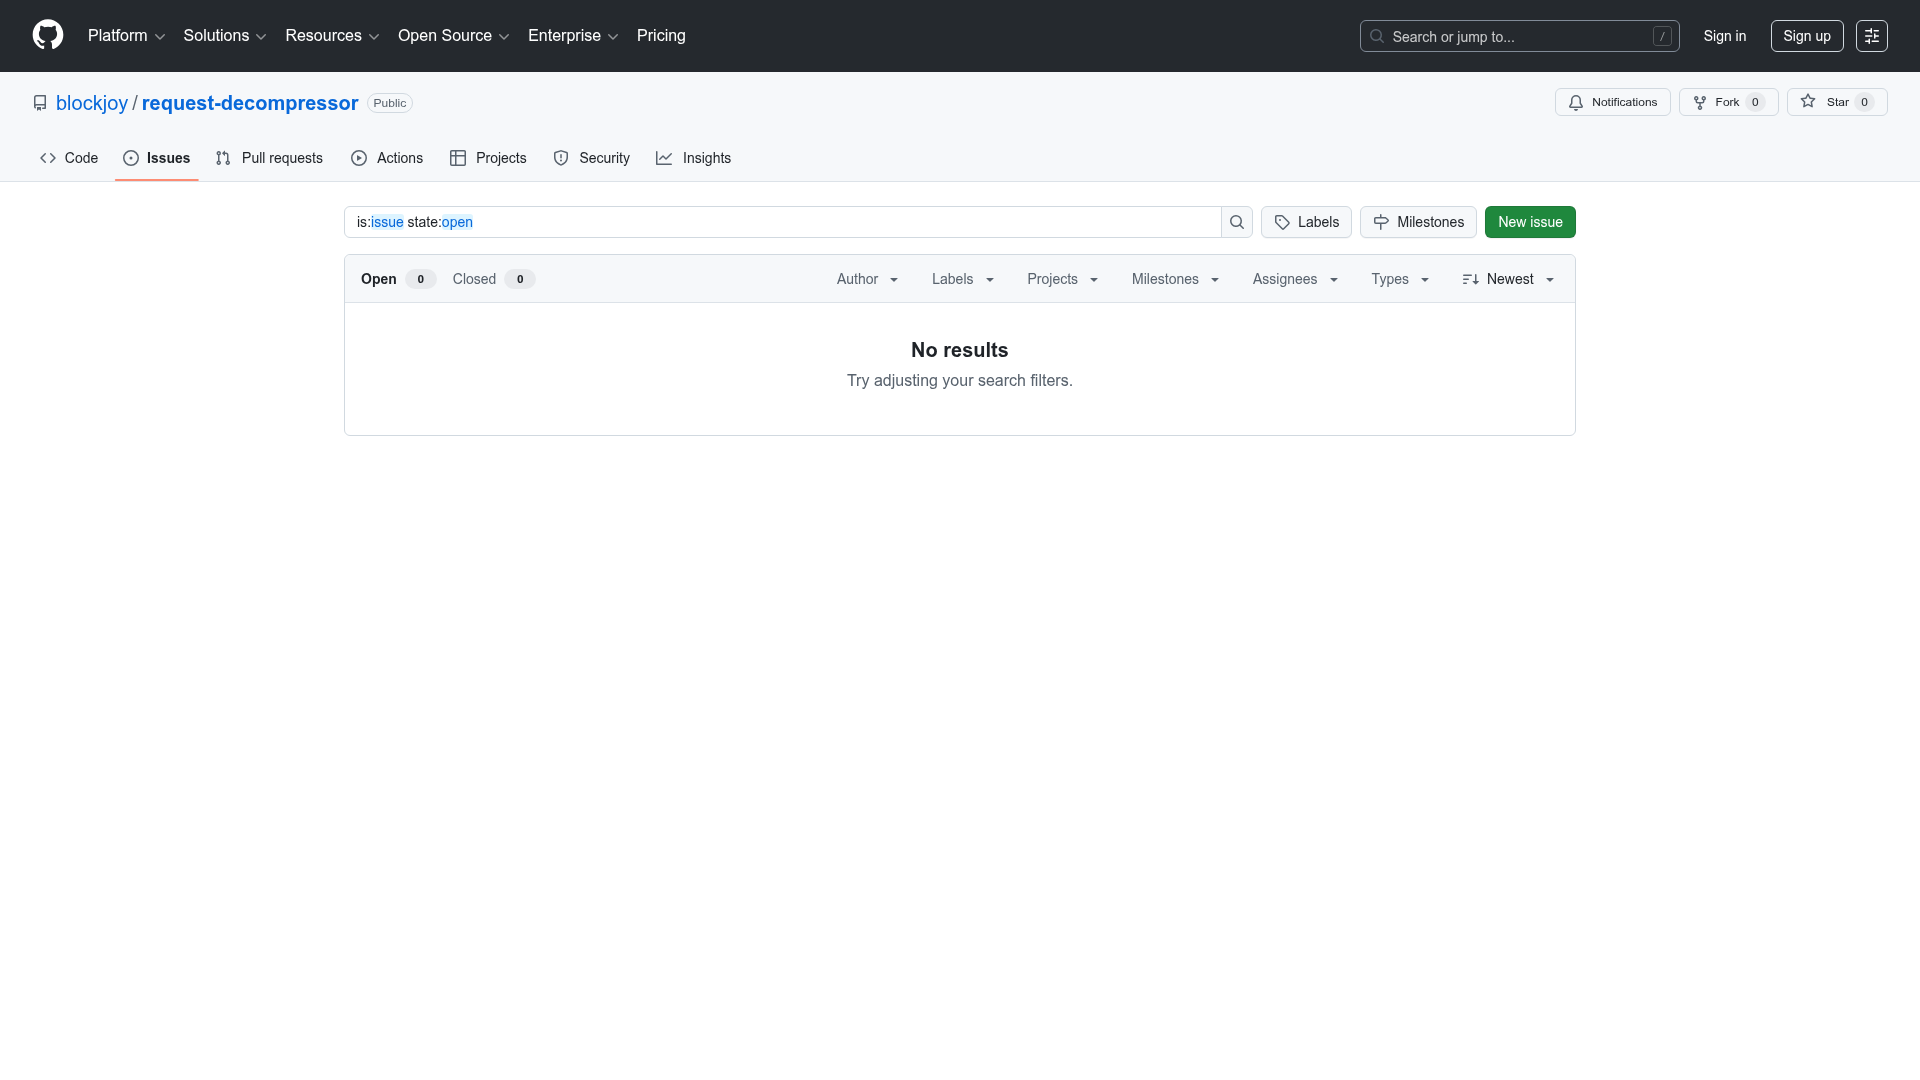
Task: View the Insights tab
Action: (693, 158)
